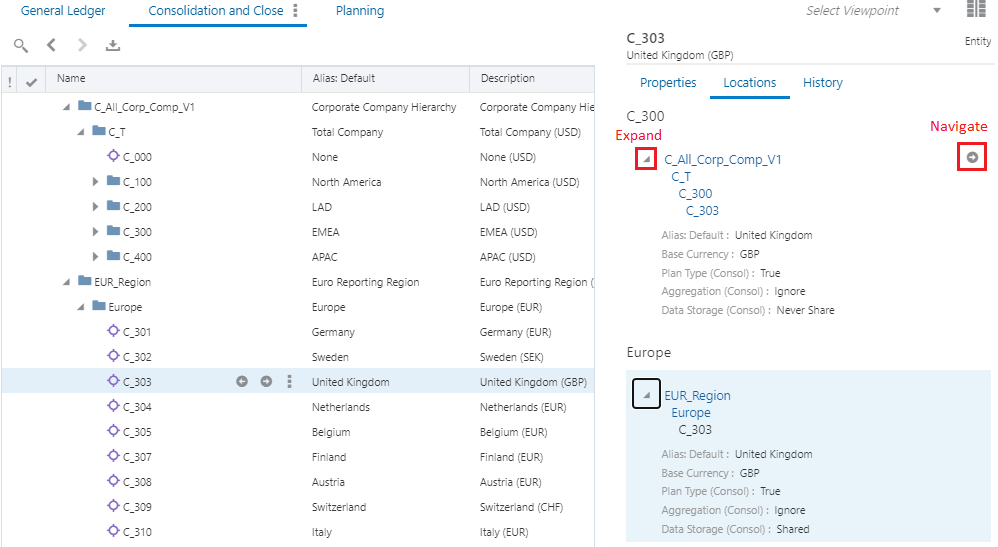The image size is (998, 547).
Task: Select the C_302 node icon
Action: tap(113, 355)
